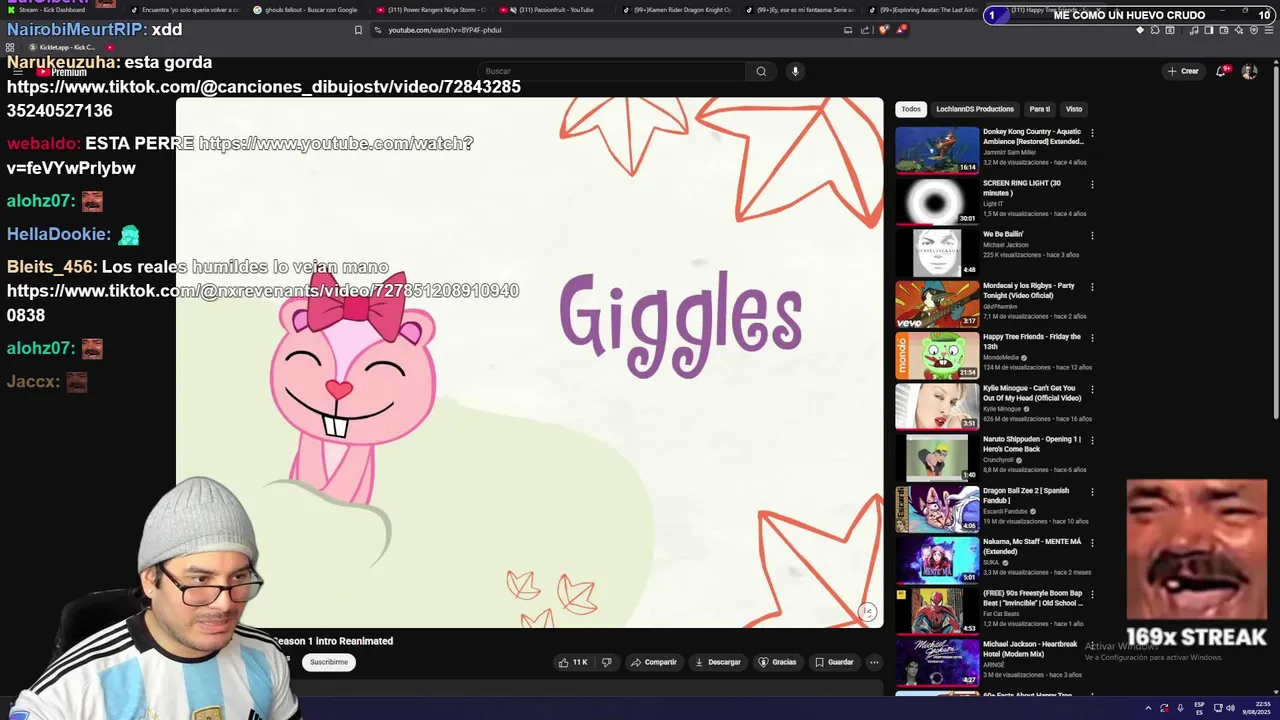Click the video player showing Giggles

(530, 363)
